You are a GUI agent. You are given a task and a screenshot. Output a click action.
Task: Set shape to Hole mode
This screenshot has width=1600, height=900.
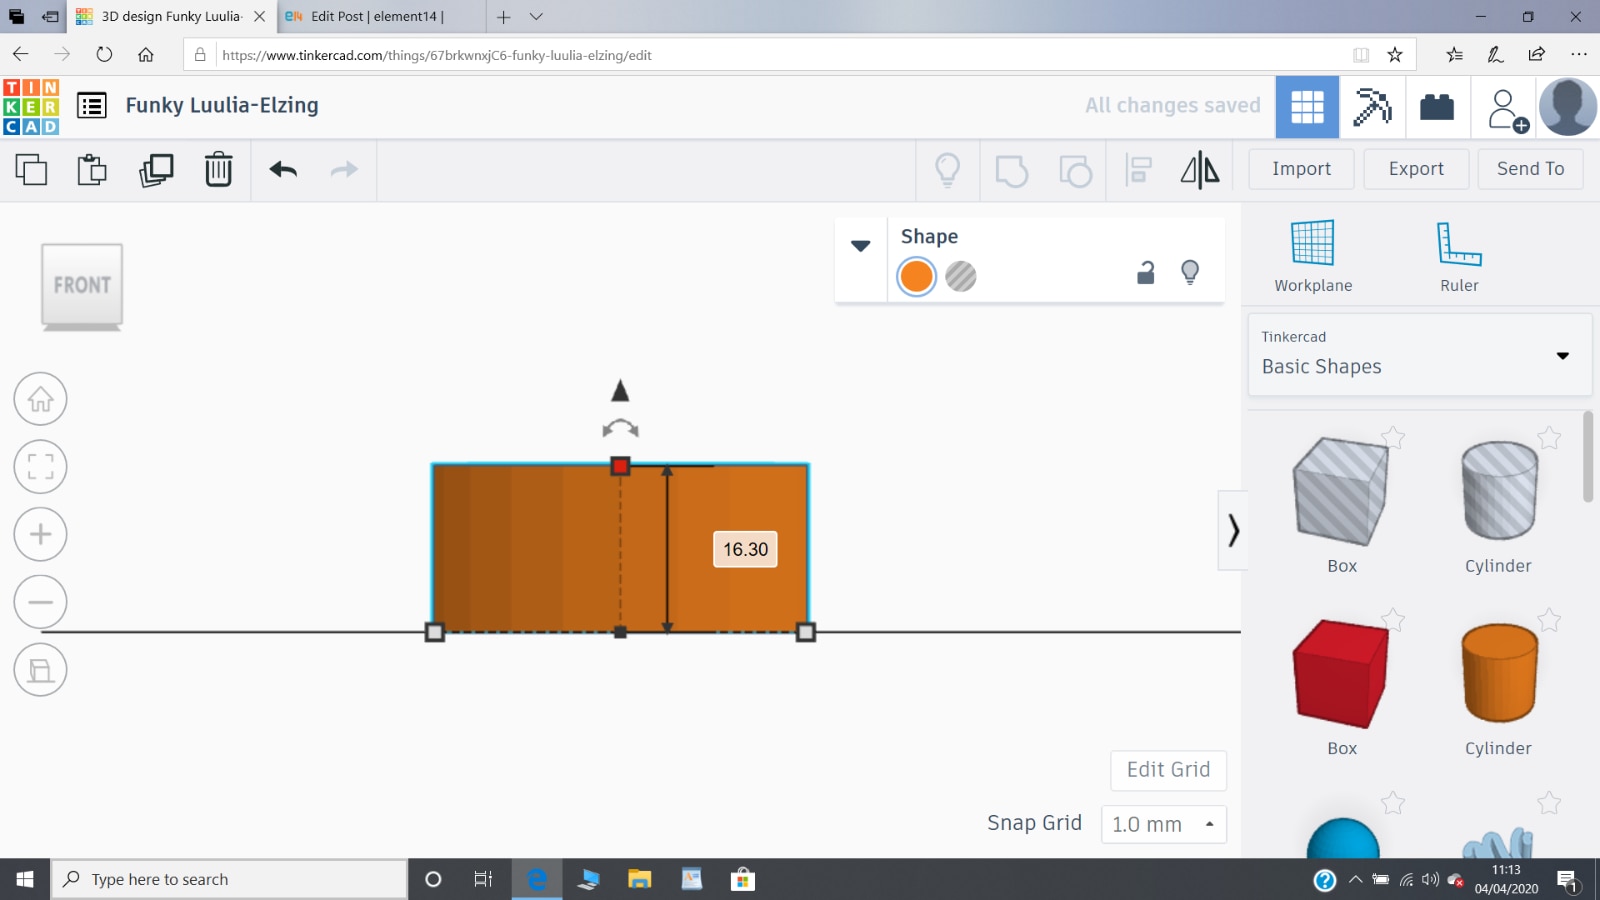(961, 276)
